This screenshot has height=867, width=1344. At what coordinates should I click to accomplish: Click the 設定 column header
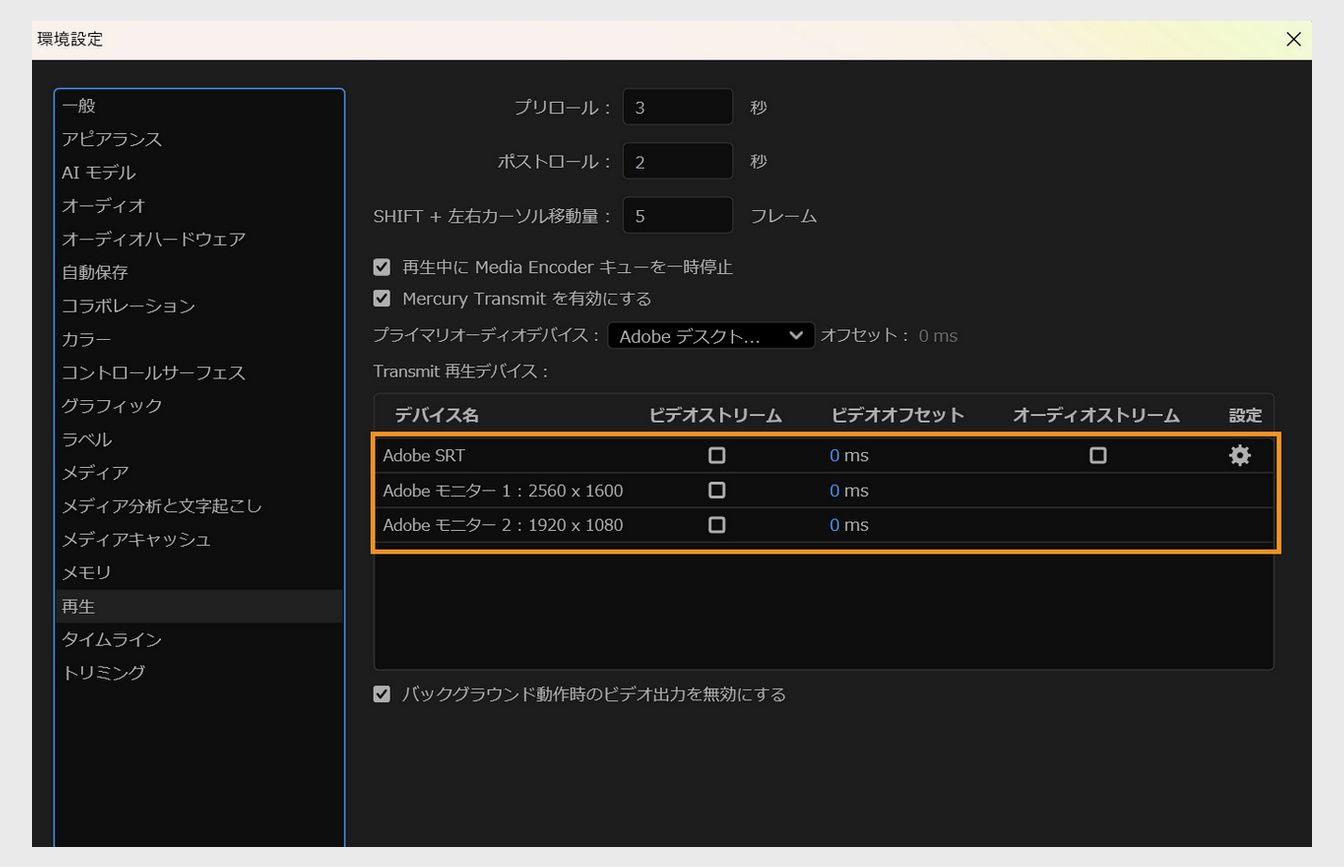click(x=1245, y=415)
